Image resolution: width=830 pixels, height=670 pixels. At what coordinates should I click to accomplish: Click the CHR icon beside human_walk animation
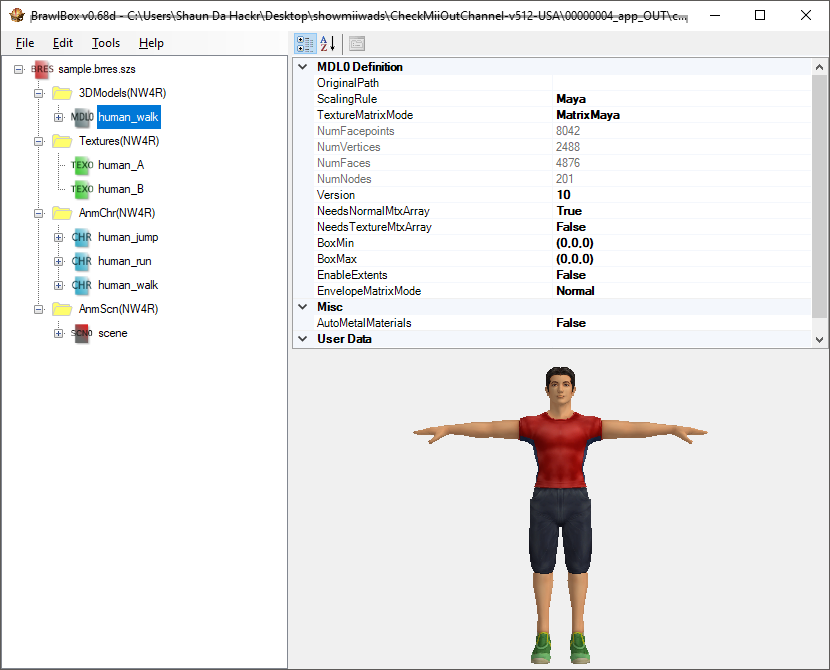(x=82, y=285)
